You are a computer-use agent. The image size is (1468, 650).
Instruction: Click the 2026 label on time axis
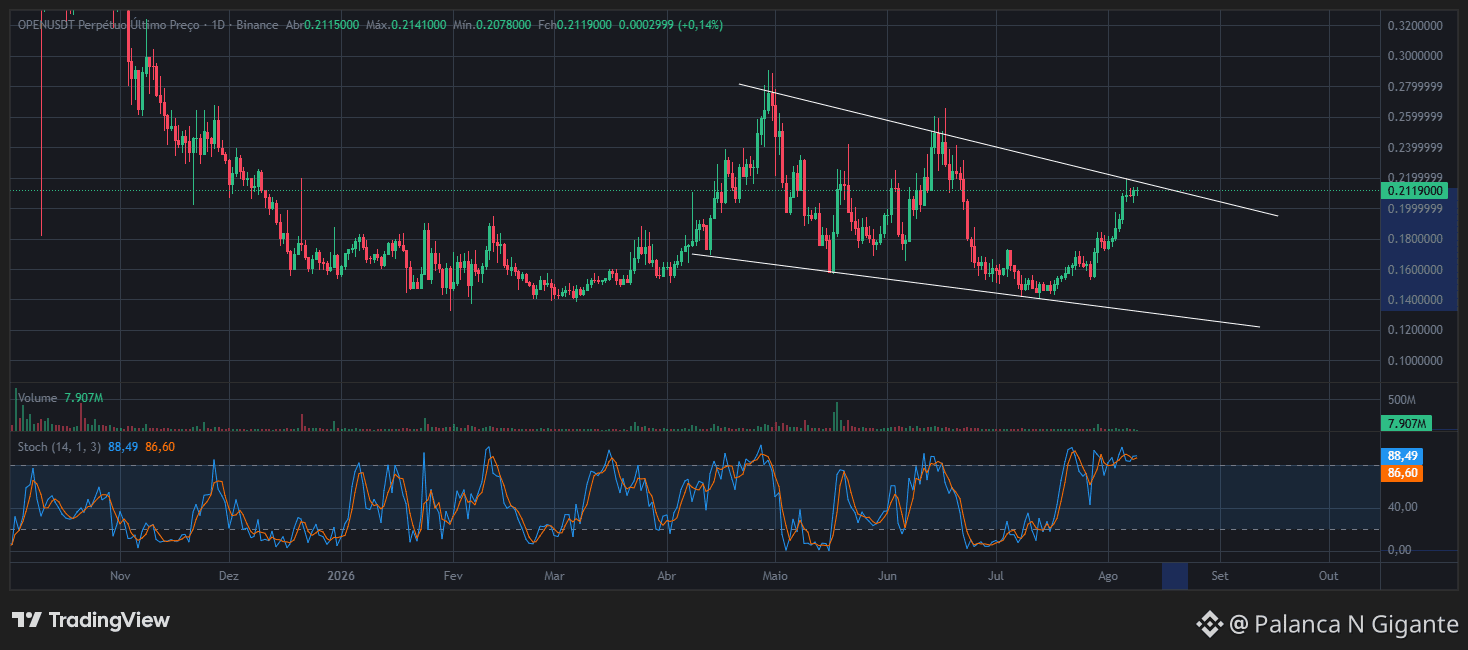tap(341, 576)
